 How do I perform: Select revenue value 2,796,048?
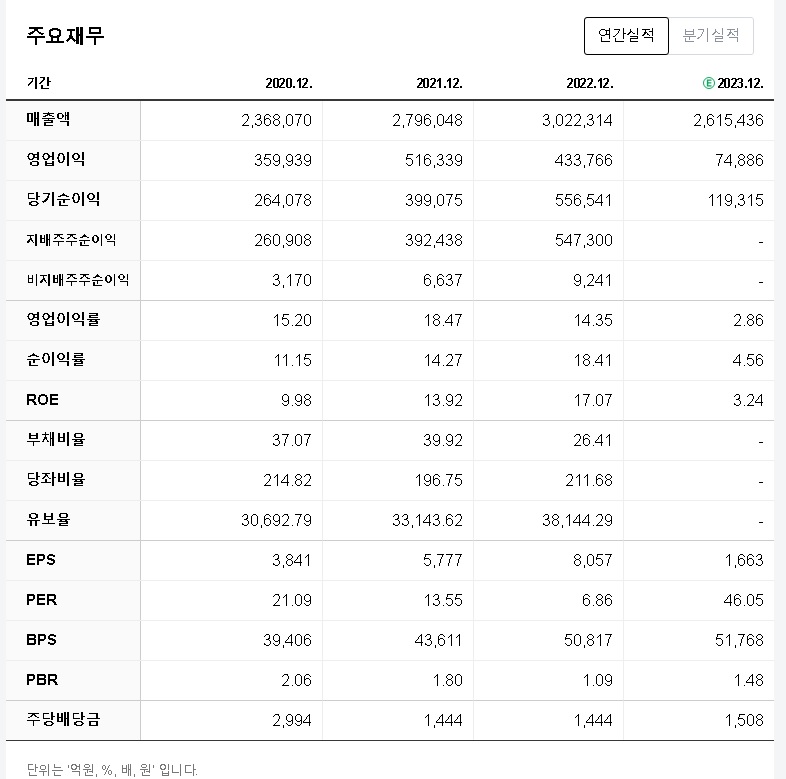(x=427, y=120)
